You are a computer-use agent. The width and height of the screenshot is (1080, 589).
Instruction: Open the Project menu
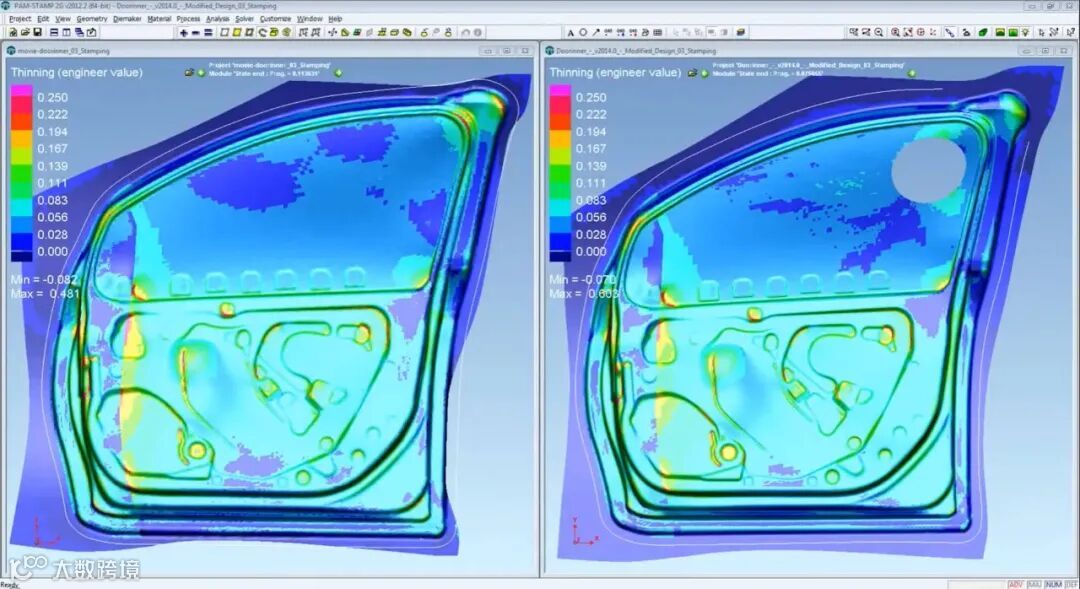19,19
